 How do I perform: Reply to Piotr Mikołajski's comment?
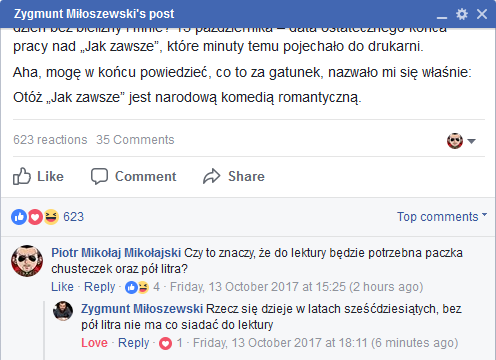point(99,287)
